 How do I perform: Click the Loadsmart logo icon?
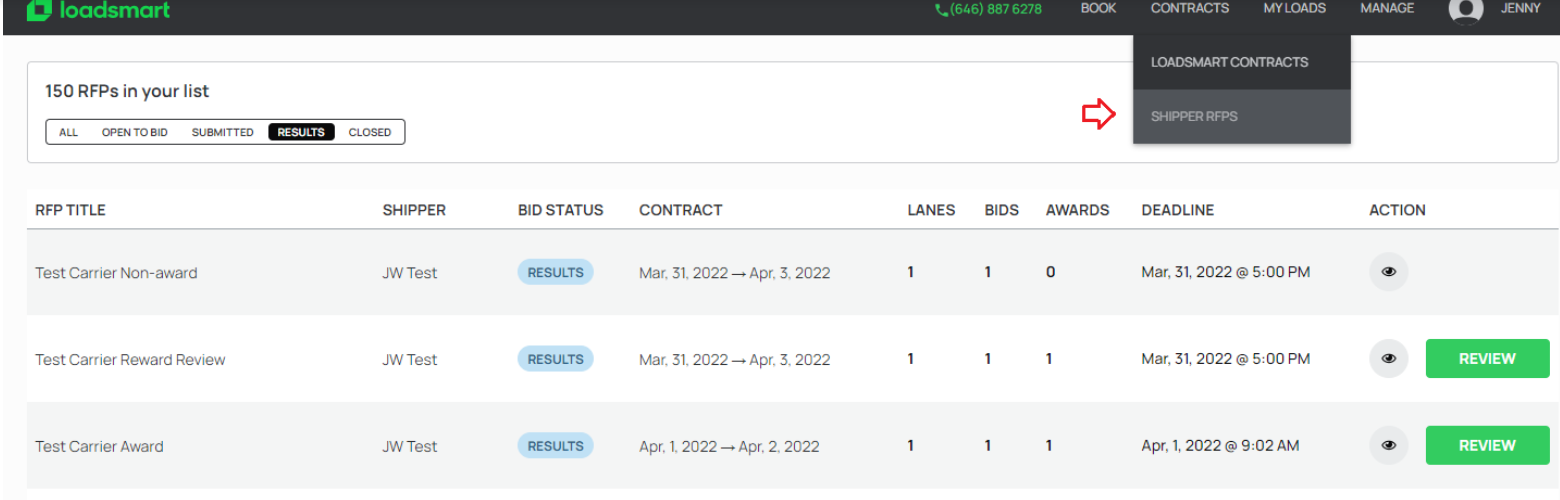38,10
